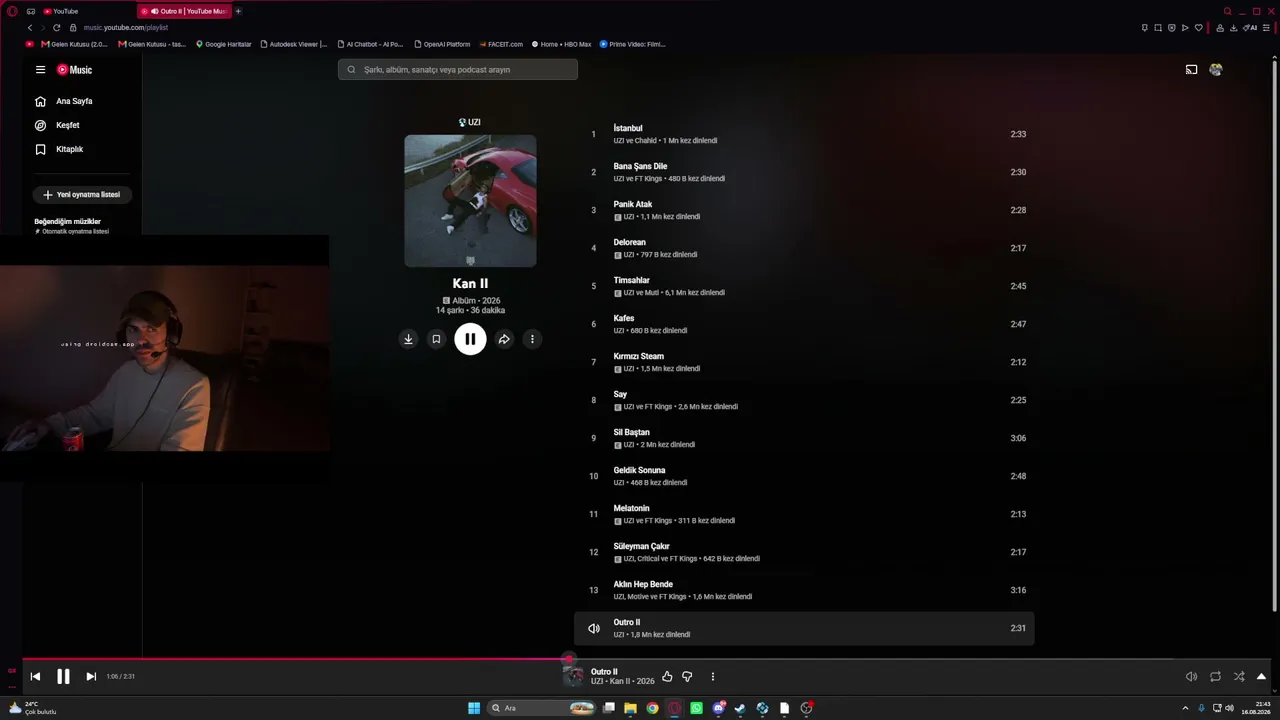Share the Kan II album
This screenshot has height=720, width=1280.
[504, 339]
